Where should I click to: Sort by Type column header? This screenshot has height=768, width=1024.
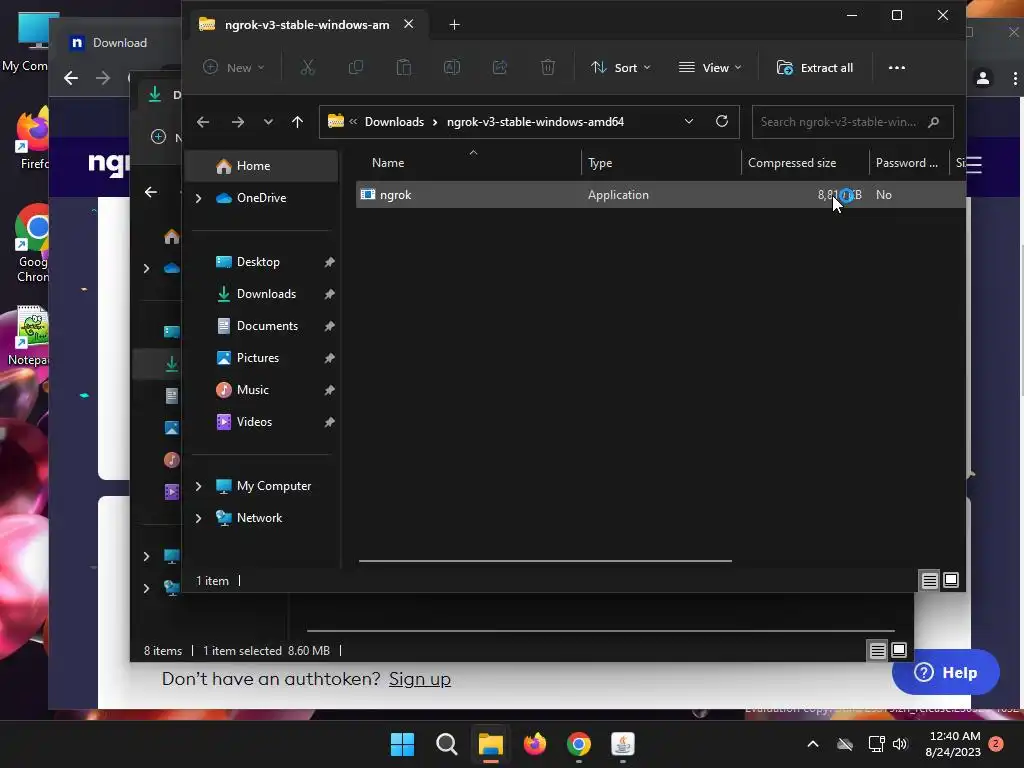tap(600, 163)
